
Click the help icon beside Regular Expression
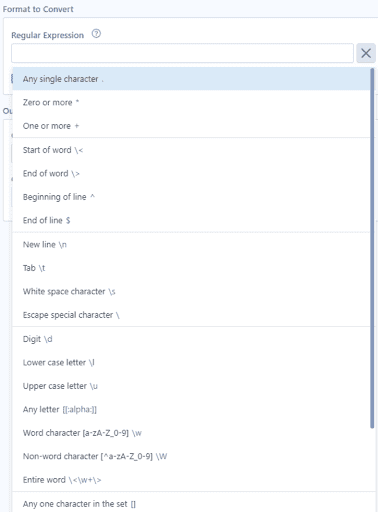pyautogui.click(x=96, y=34)
